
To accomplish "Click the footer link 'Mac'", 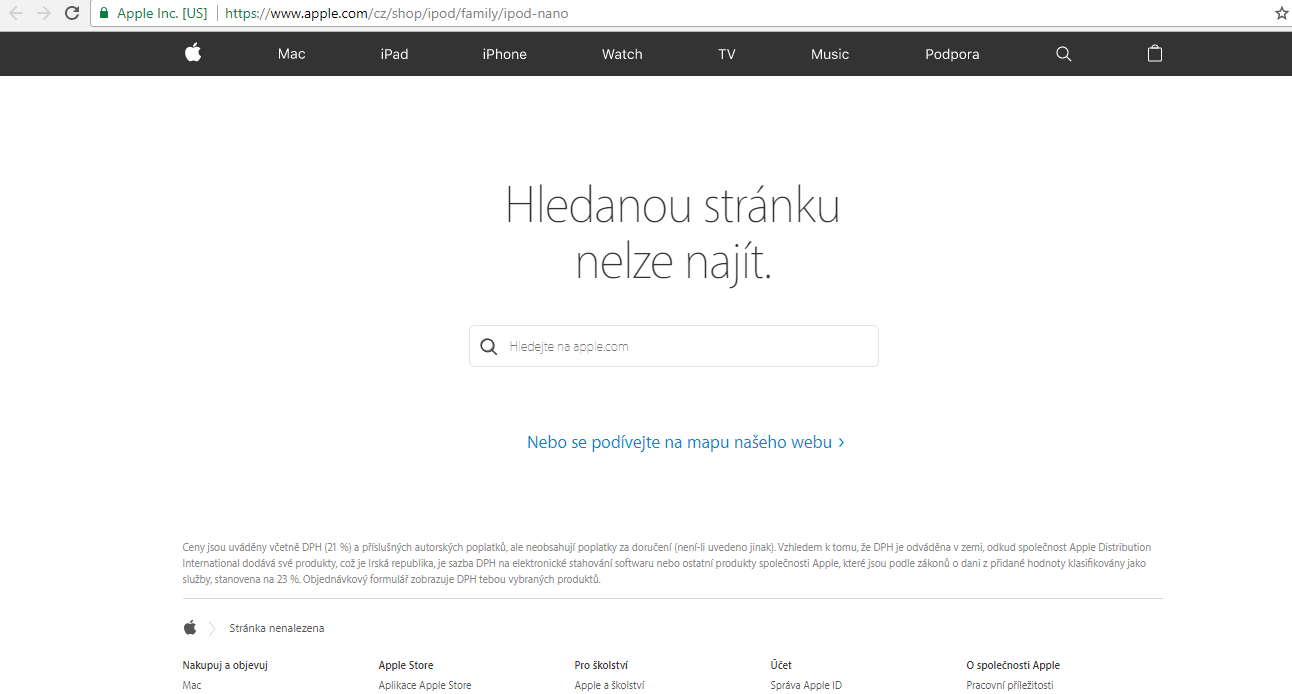I will 192,685.
